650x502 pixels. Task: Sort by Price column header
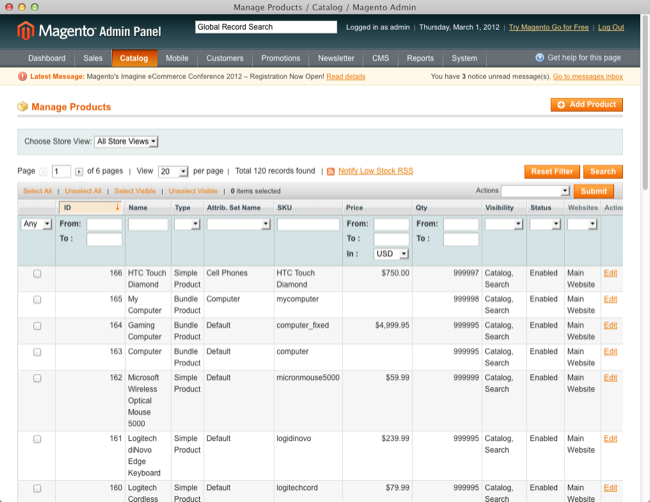click(354, 208)
